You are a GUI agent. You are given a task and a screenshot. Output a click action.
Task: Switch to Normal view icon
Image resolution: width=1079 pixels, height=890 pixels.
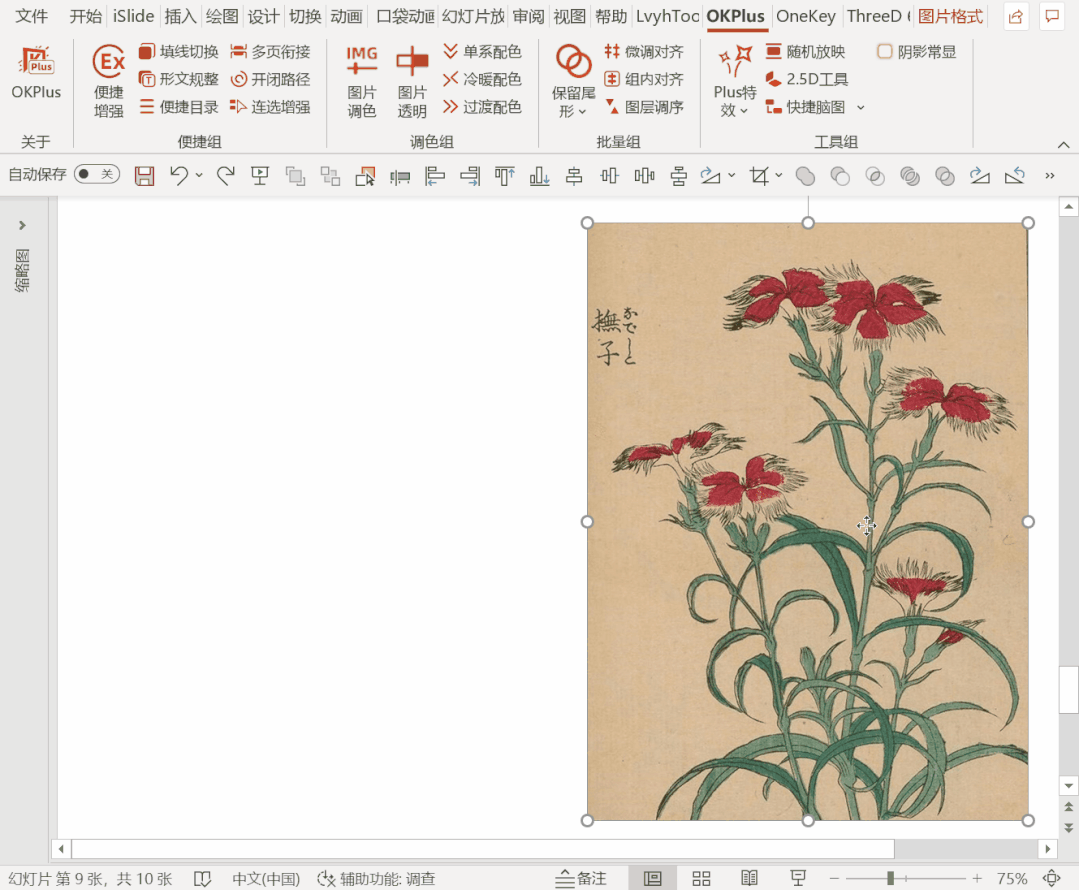pos(652,878)
